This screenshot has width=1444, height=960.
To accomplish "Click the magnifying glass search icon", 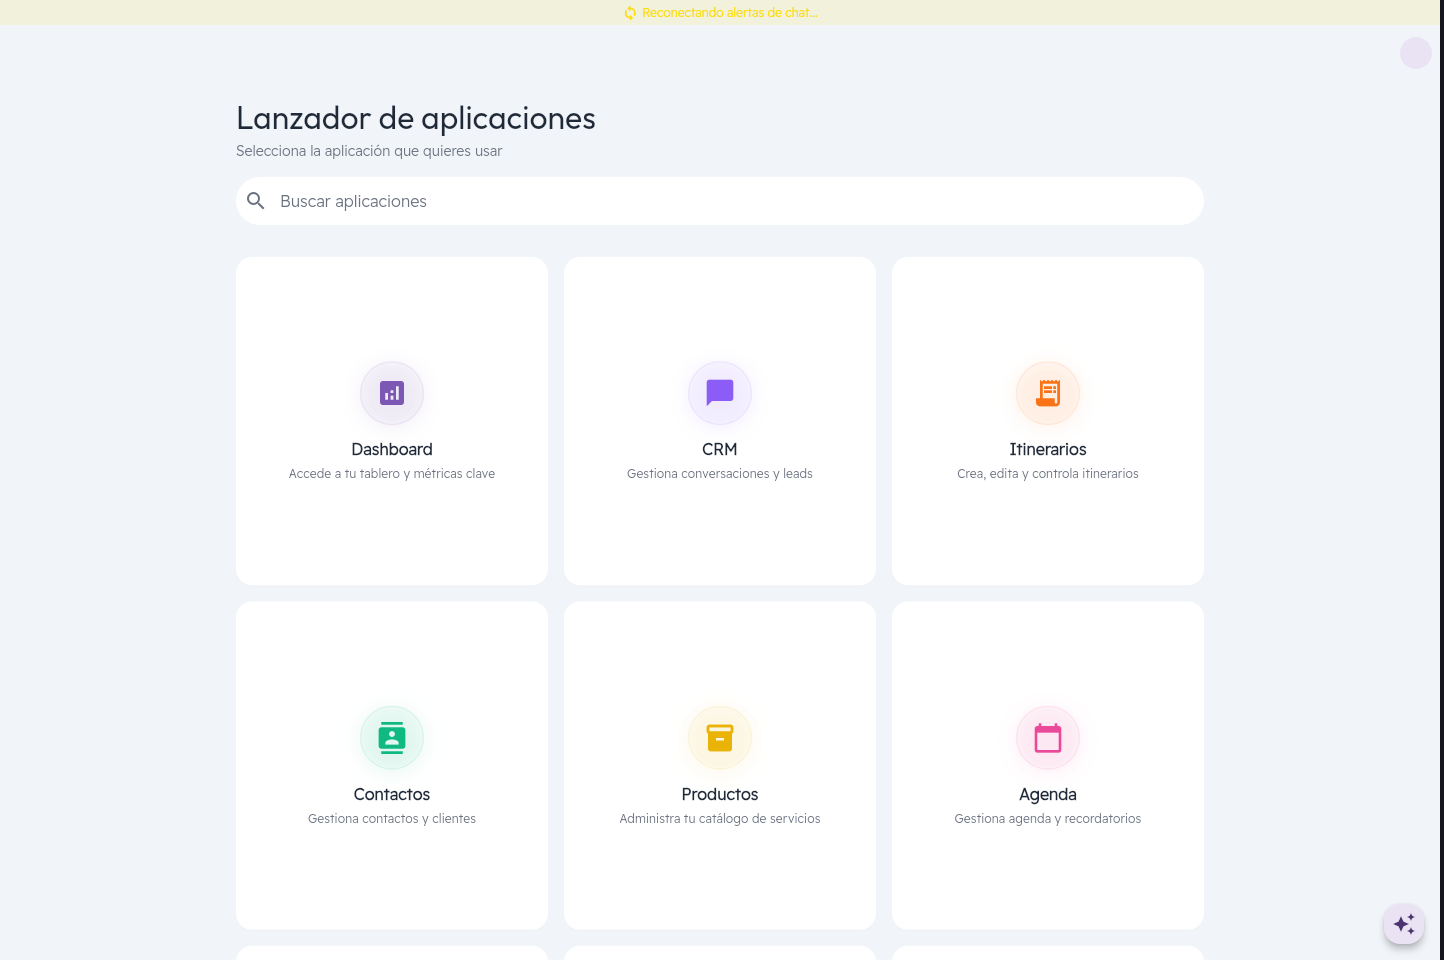I will [256, 201].
